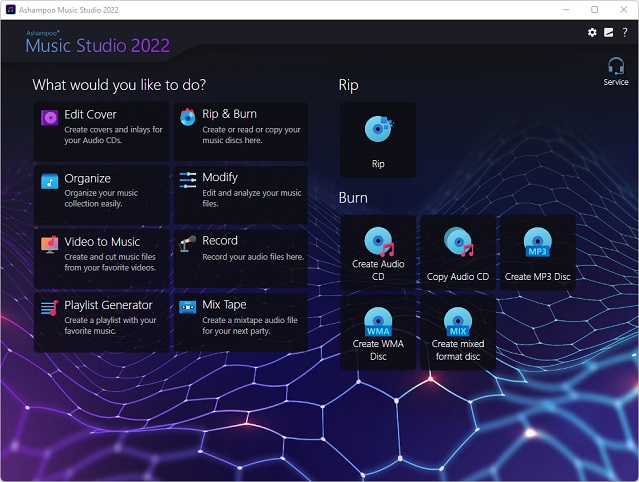
Task: Maximize the Ashampoo Music Studio window
Action: pos(595,10)
